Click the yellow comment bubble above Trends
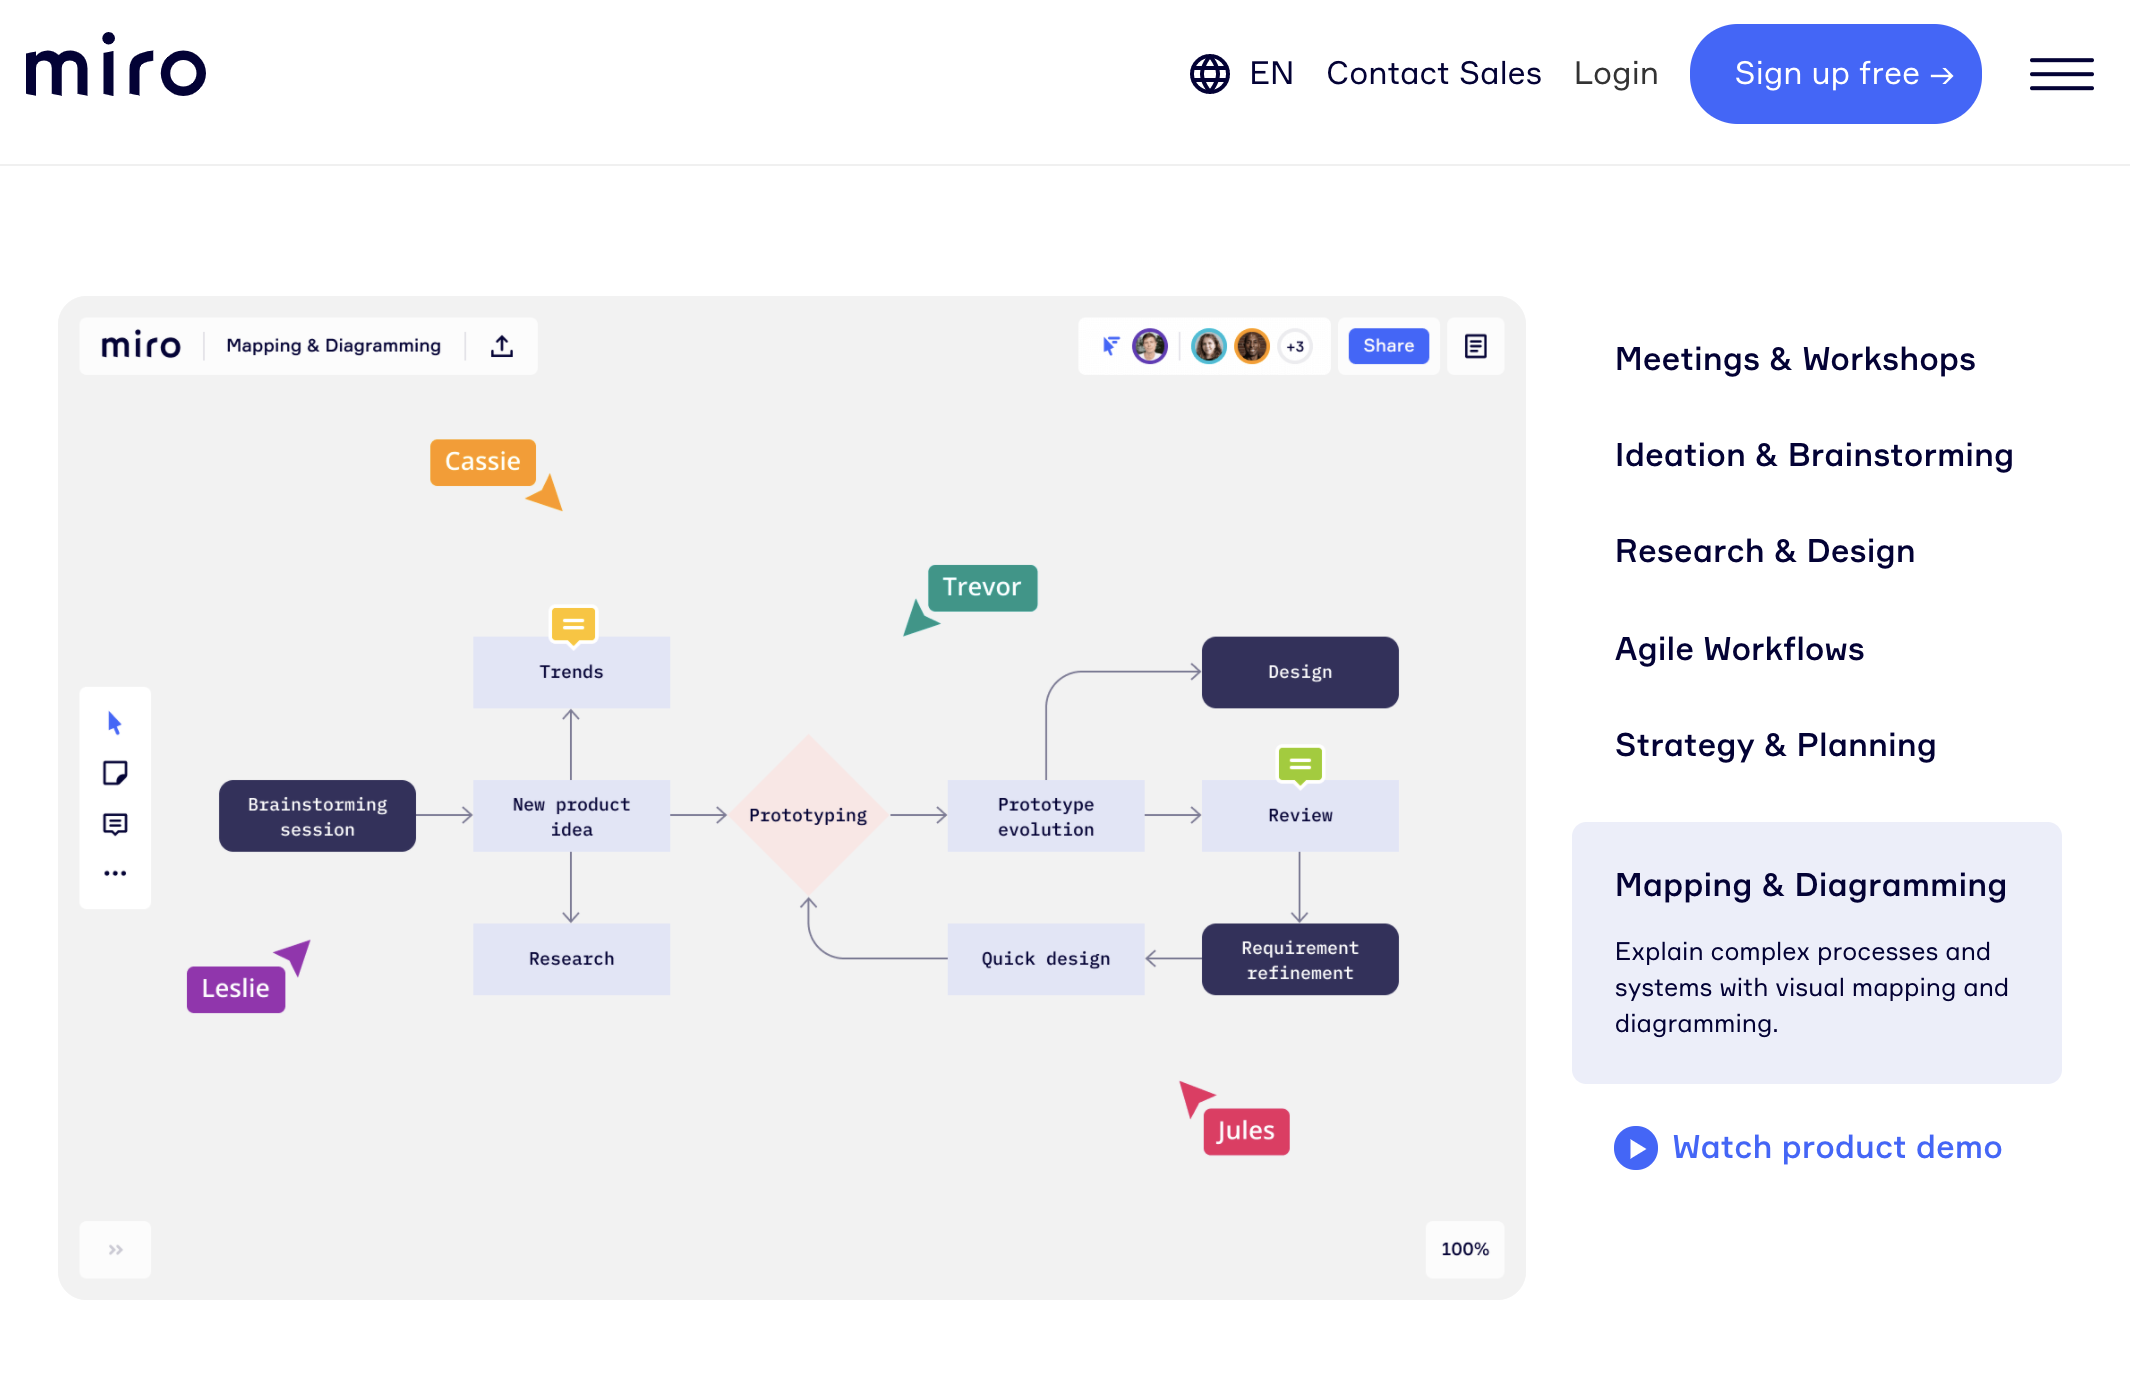 573,625
